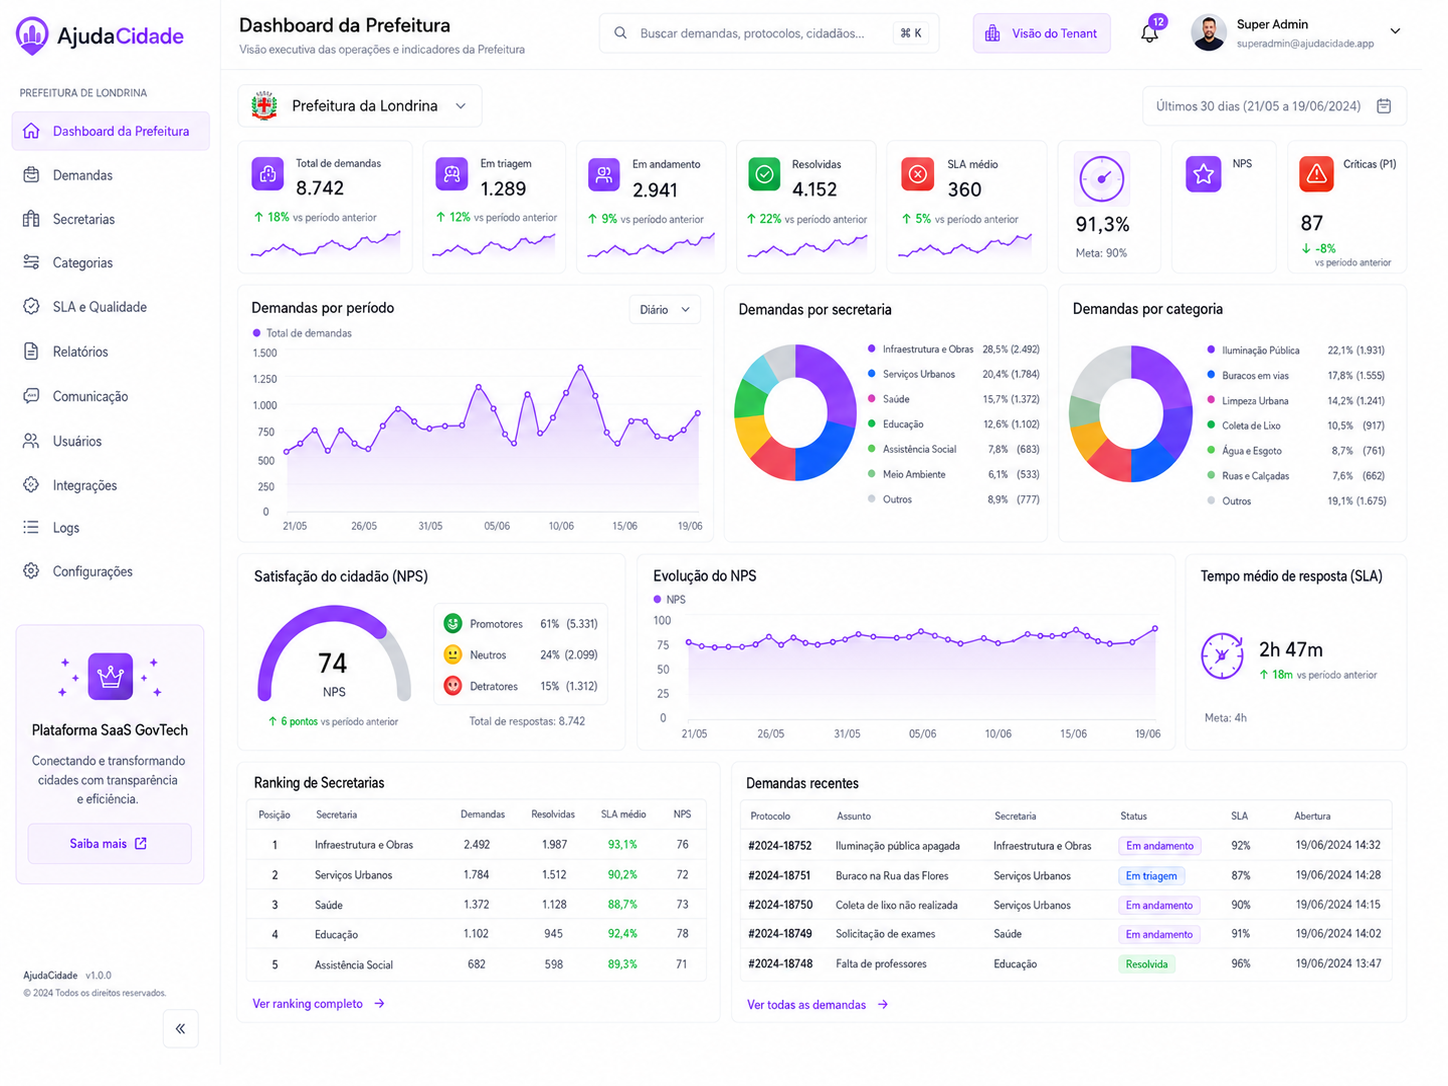The height and width of the screenshot is (1086, 1448).
Task: Click the Total de demandas chart legend
Action: click(302, 333)
